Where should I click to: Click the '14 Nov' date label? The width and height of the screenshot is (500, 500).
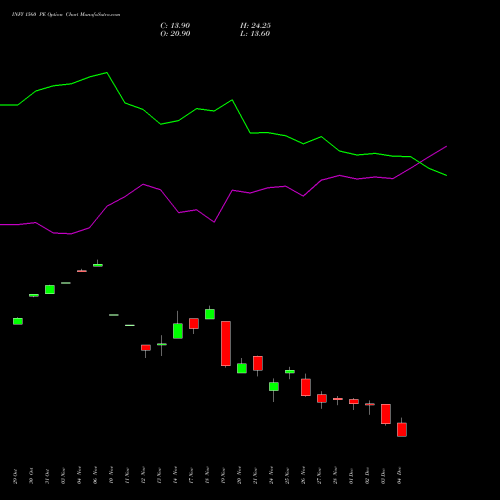pyautogui.click(x=175, y=476)
